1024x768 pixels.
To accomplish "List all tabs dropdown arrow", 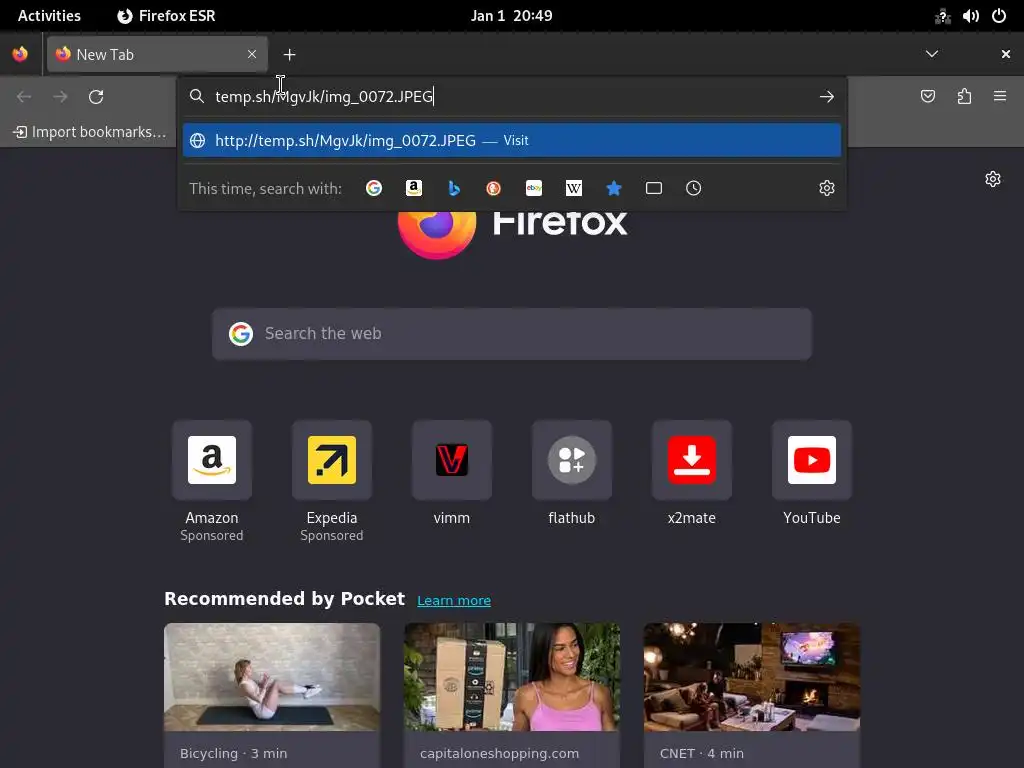I will click(x=932, y=54).
